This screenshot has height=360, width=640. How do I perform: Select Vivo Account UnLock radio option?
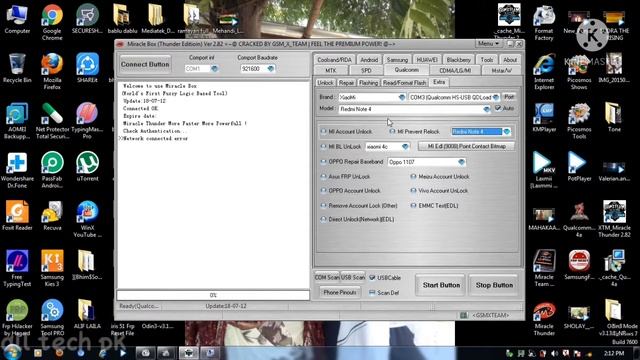pos(413,191)
